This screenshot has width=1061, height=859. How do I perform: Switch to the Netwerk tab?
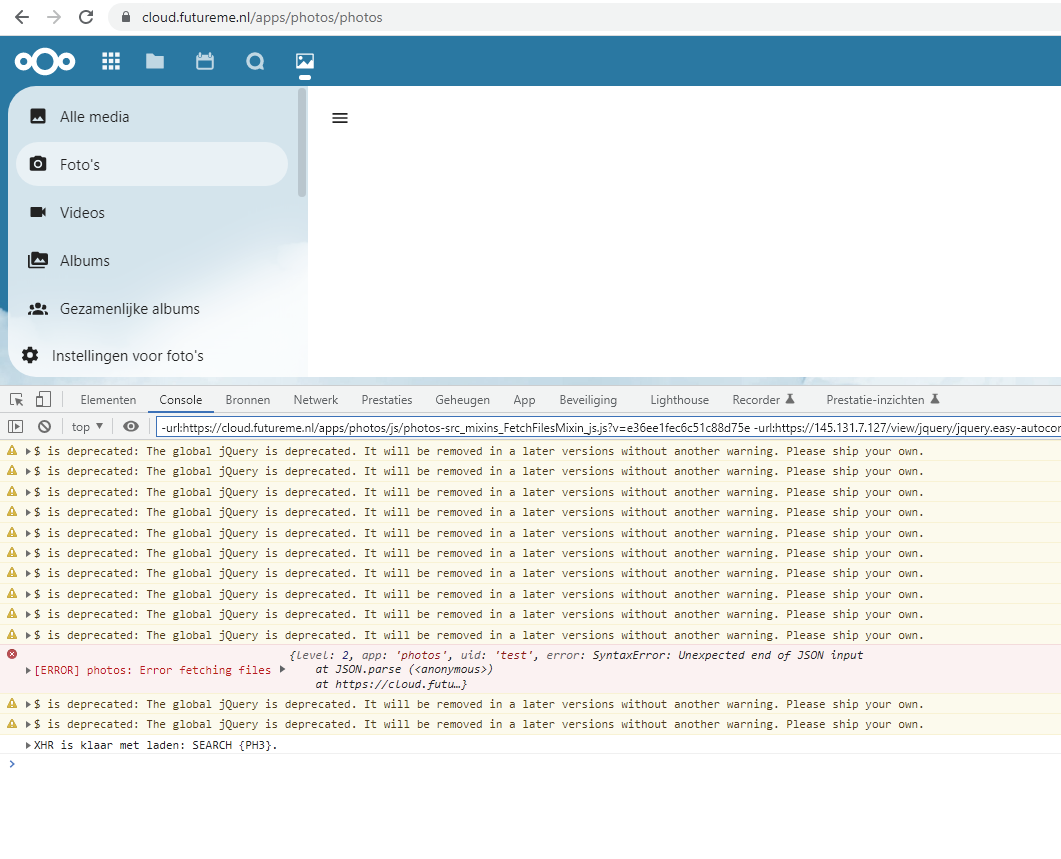(315, 399)
